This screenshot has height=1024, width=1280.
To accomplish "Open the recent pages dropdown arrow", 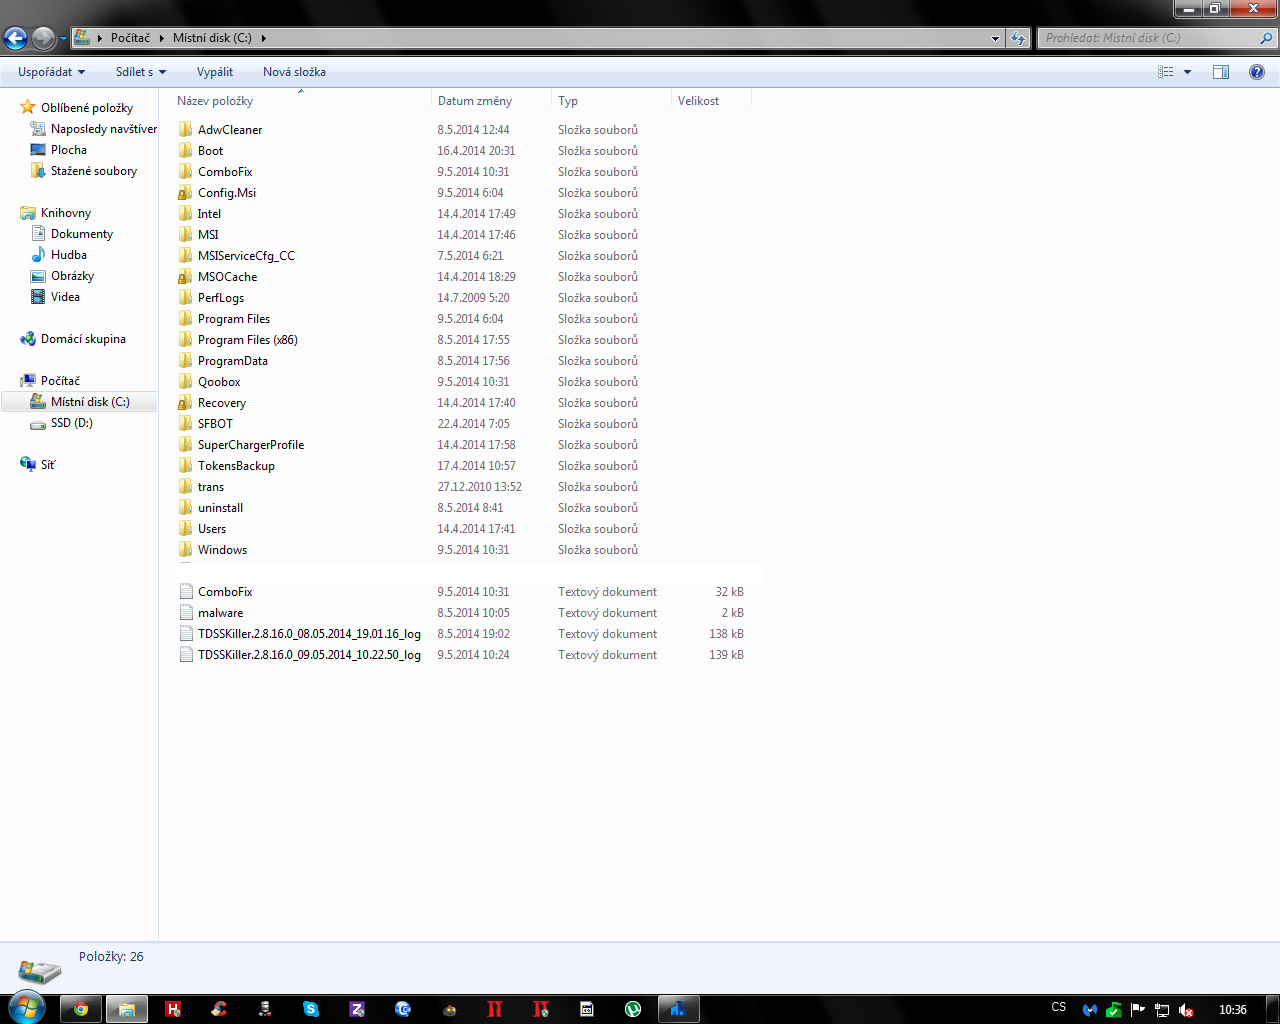I will point(63,39).
